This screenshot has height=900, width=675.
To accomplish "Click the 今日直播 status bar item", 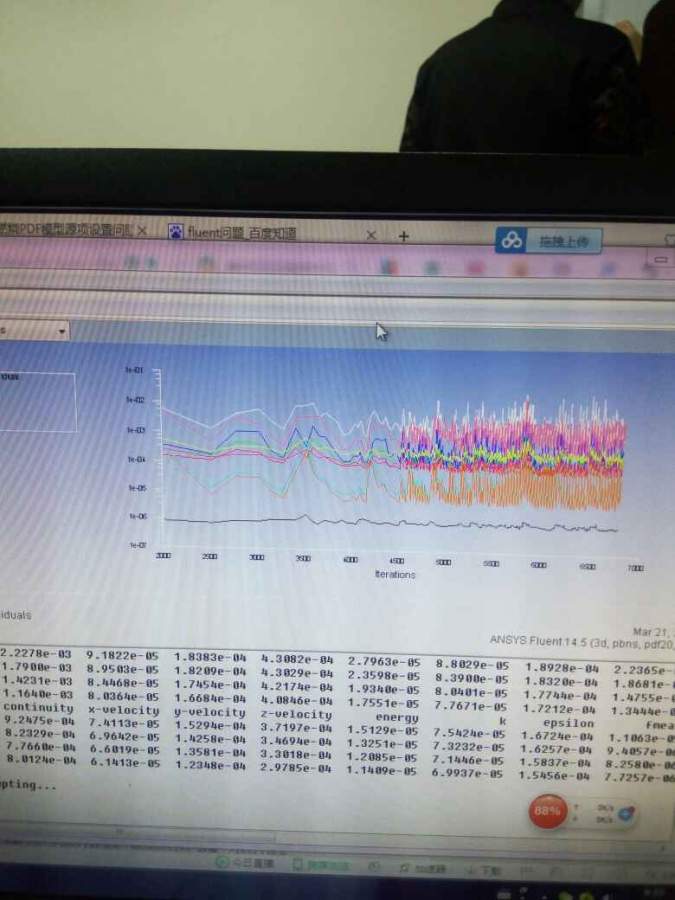I will pos(245,863).
